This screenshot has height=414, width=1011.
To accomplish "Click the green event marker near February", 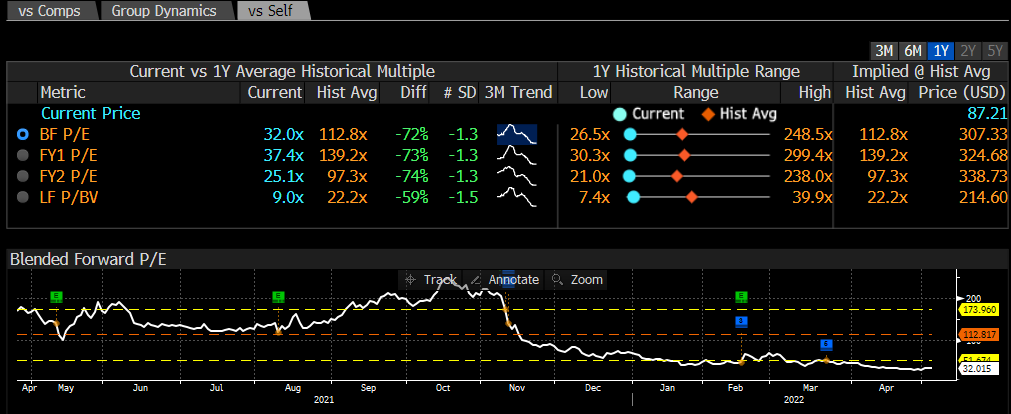I will pos(741,297).
